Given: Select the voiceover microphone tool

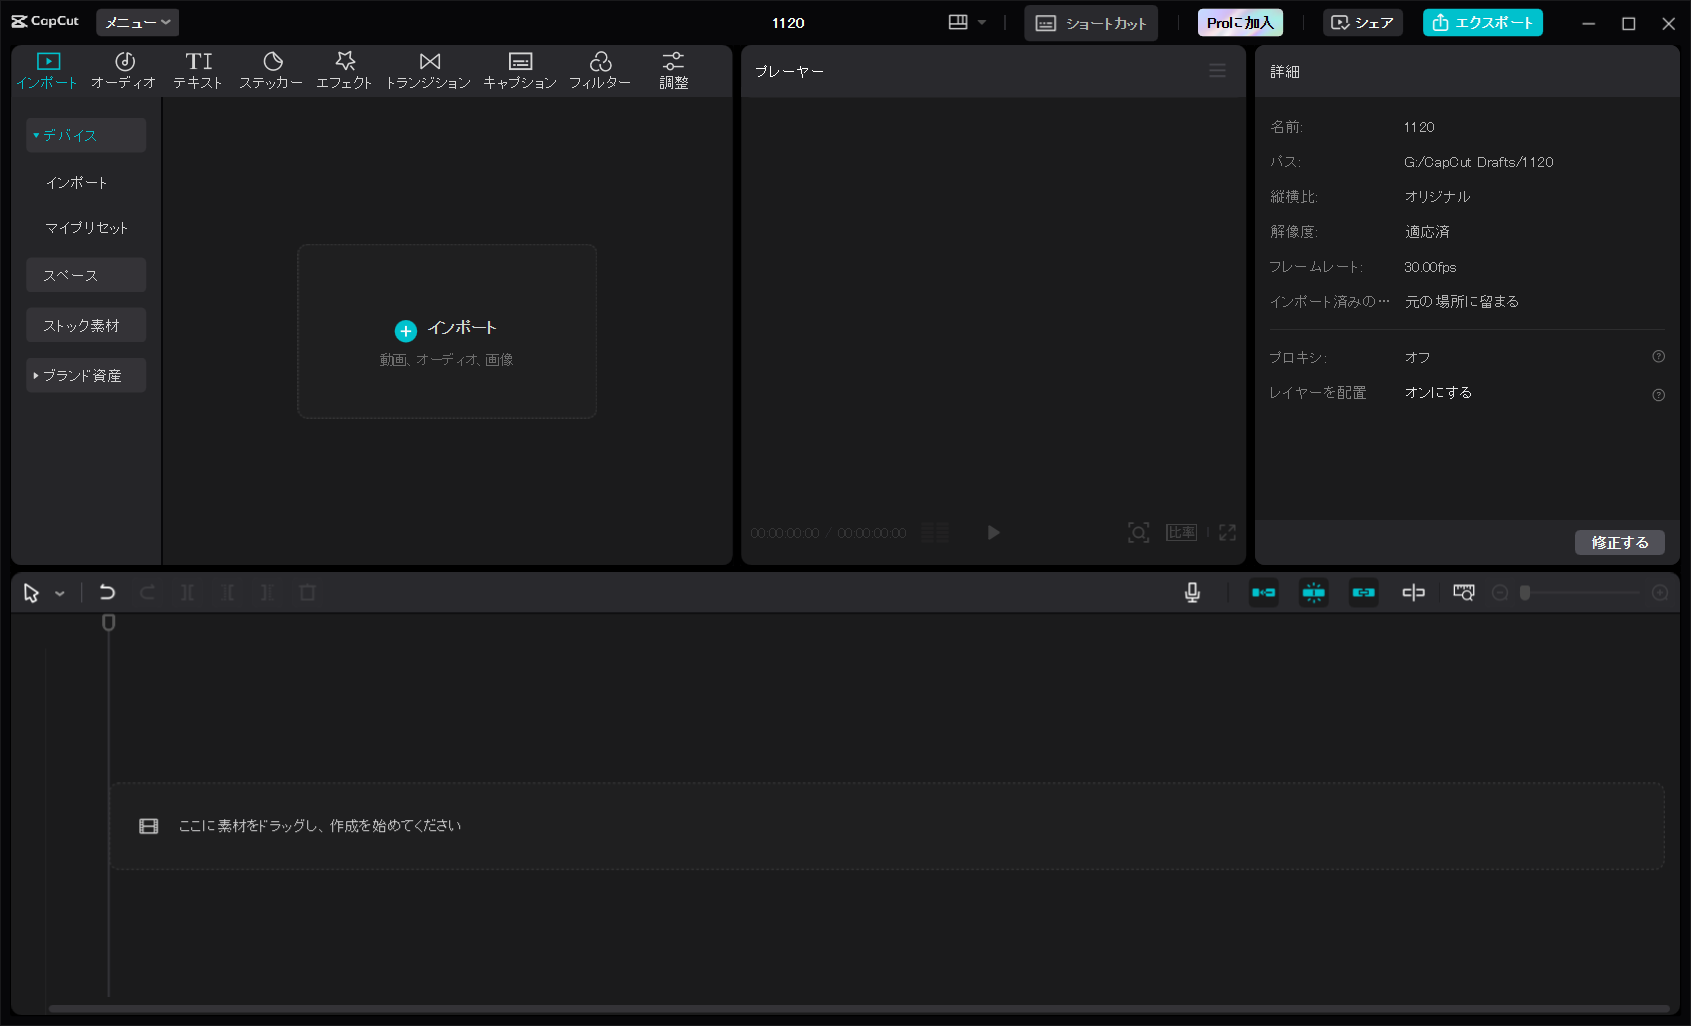Looking at the screenshot, I should click(1191, 592).
